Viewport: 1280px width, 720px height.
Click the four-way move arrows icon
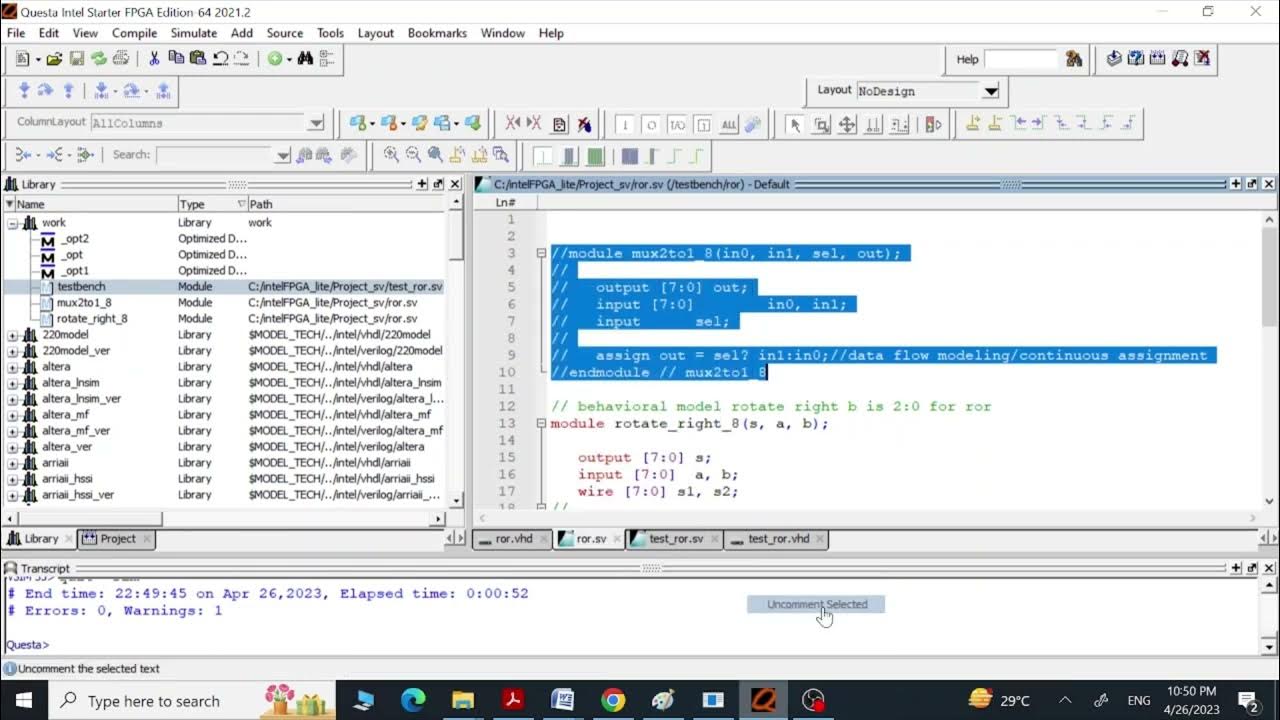click(847, 124)
